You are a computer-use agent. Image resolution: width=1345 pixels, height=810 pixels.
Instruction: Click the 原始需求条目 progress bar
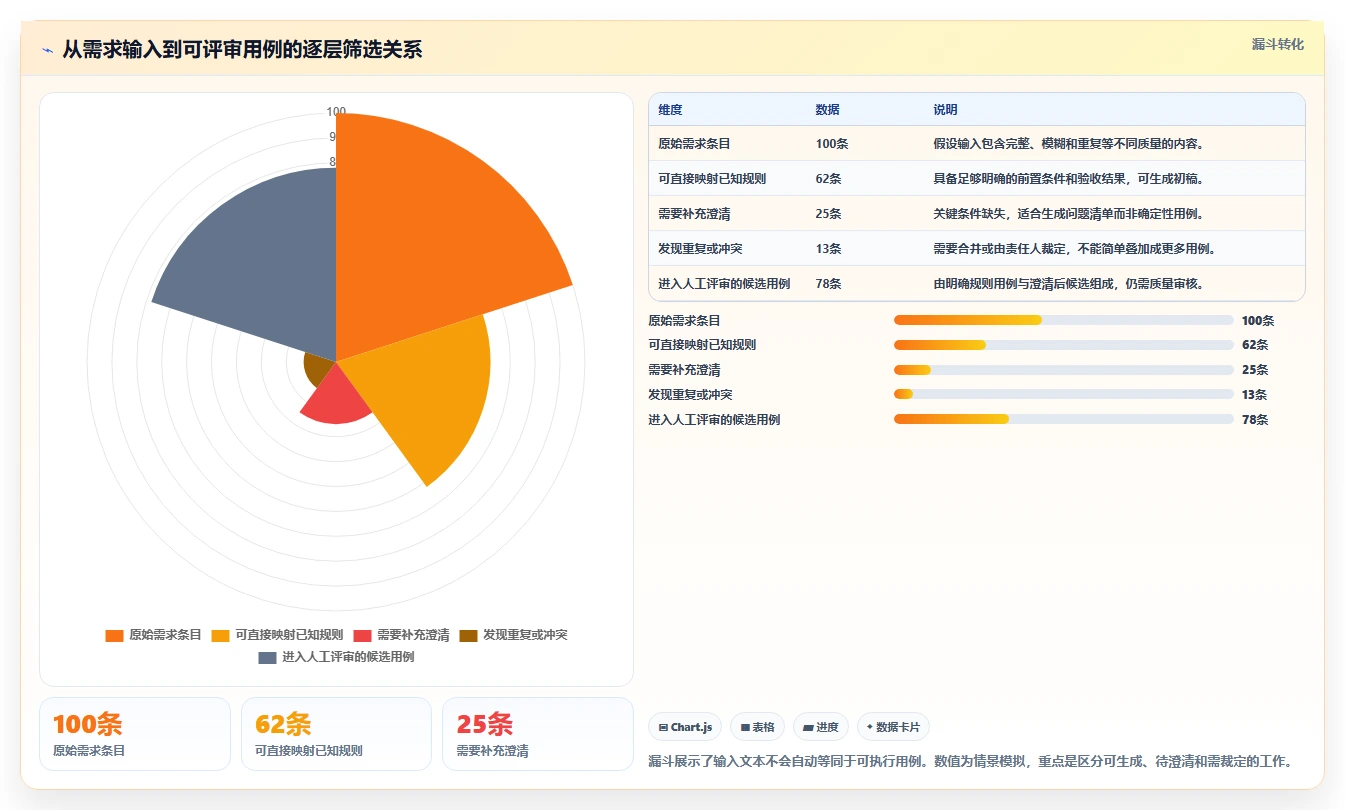(1063, 320)
